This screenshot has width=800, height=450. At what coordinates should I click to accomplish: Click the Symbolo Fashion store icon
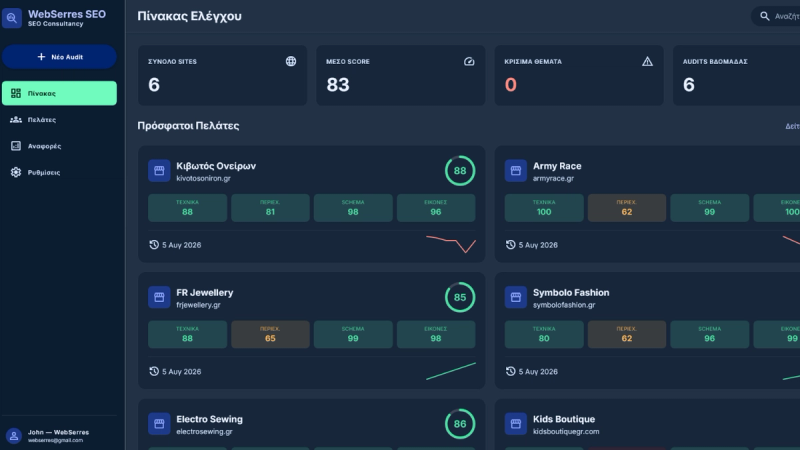pyautogui.click(x=516, y=297)
